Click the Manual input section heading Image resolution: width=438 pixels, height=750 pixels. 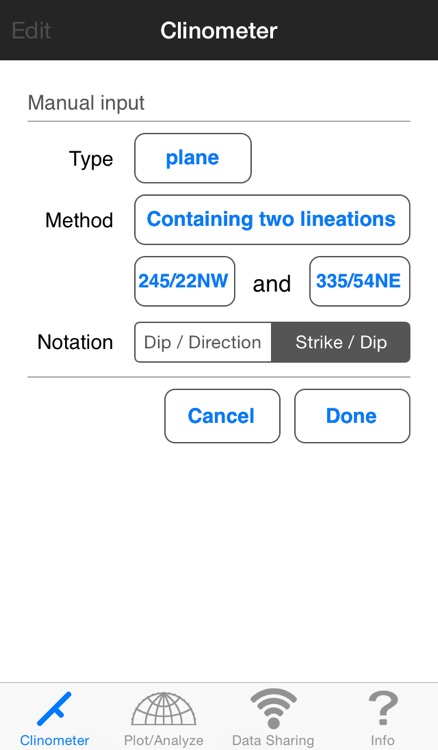[86, 103]
